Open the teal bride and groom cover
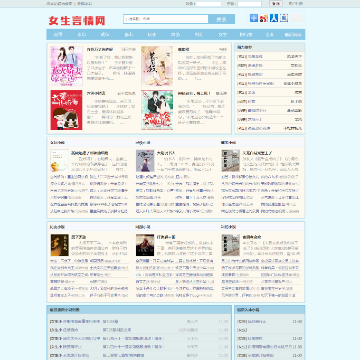This screenshot has width=360, height=360. (157, 110)
